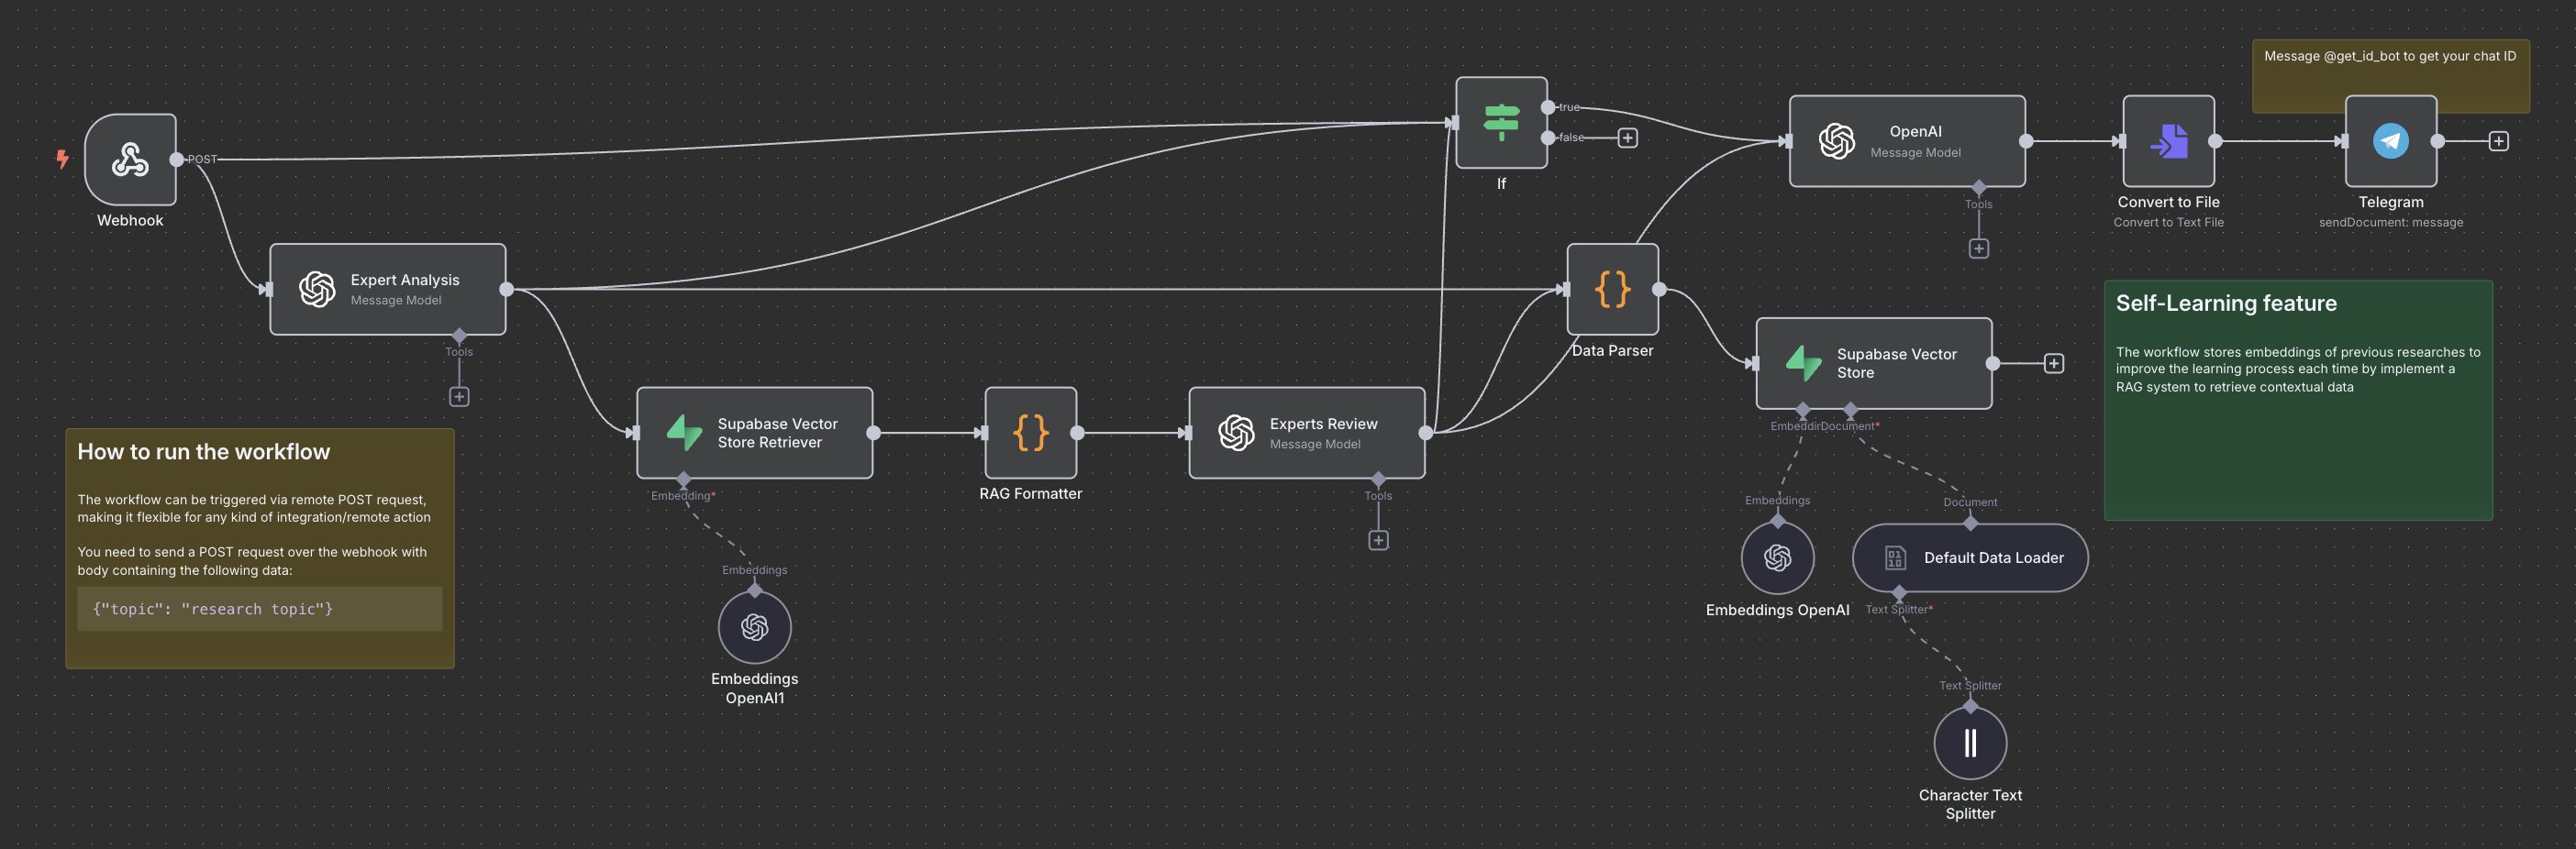Select the Telegram send document node
Viewport: 2576px width, 849px height.
[2390, 141]
